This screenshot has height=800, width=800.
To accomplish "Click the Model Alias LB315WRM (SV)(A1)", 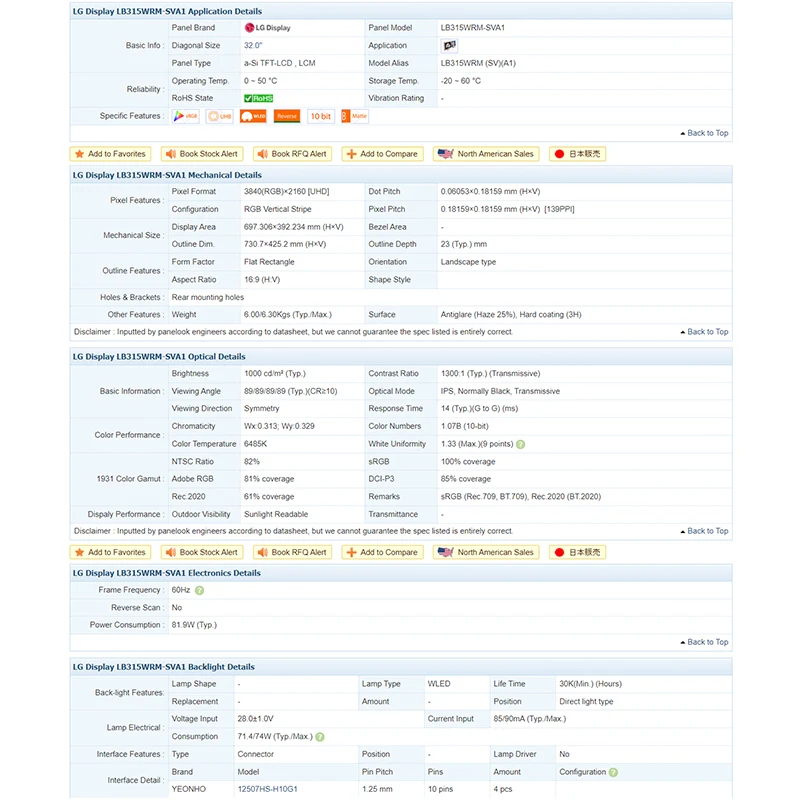I will click(478, 63).
